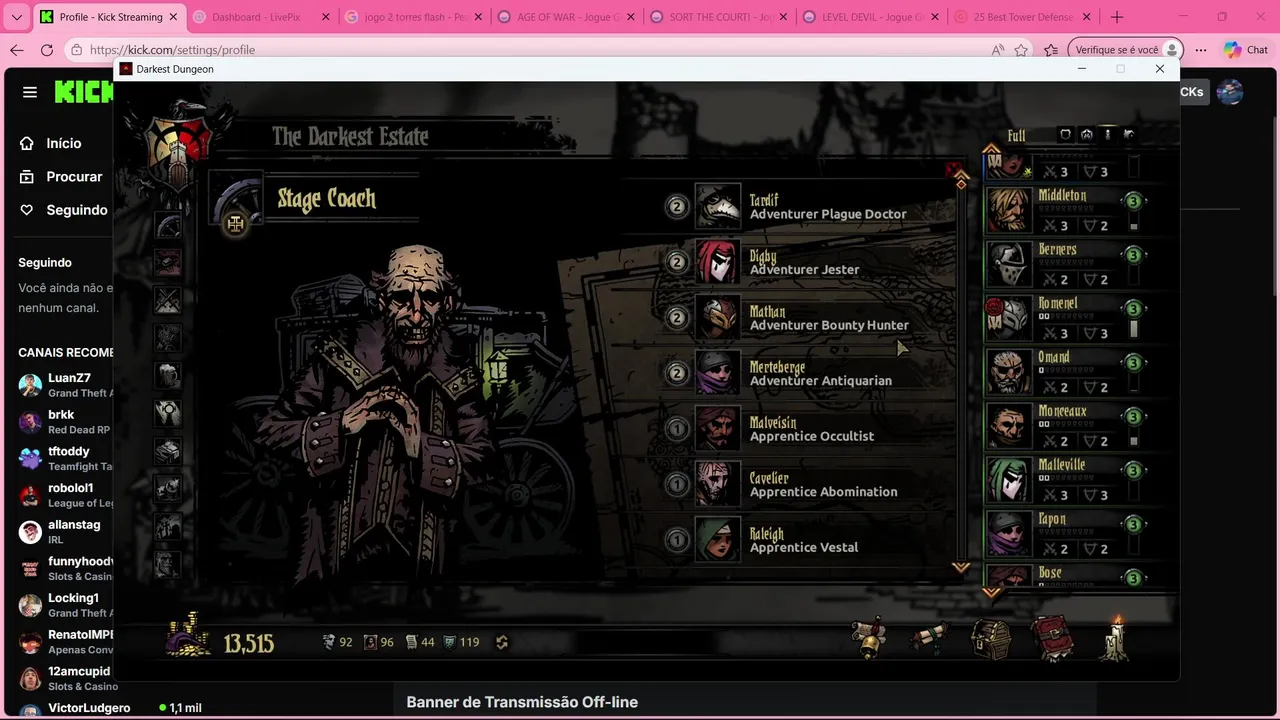Click the deed heirloom icon showing 44
The image size is (1280, 720).
[411, 642]
